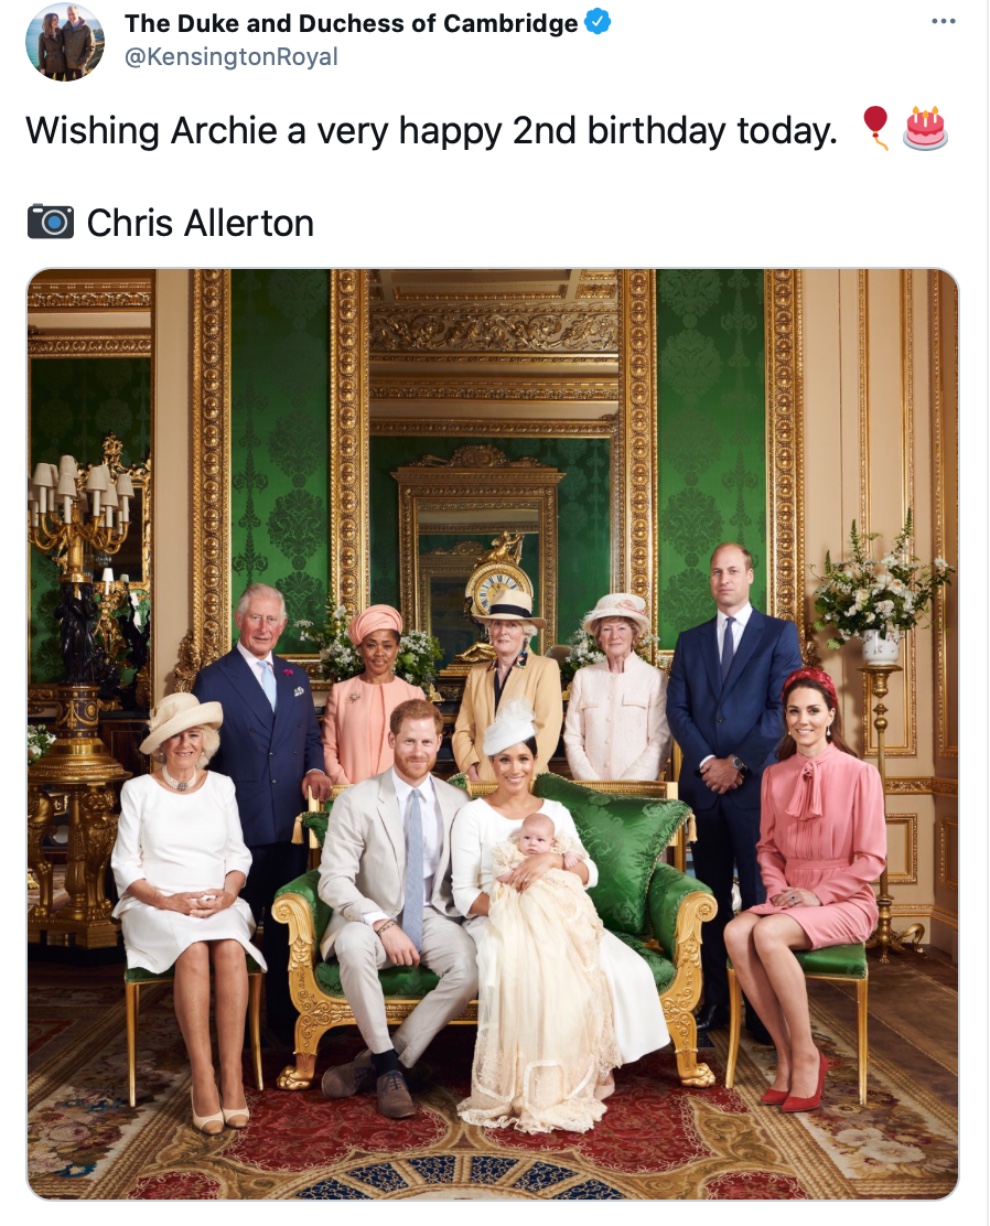Click the candelabra with cream lampshades
Screen dimensions: 990x1226
click(82, 500)
